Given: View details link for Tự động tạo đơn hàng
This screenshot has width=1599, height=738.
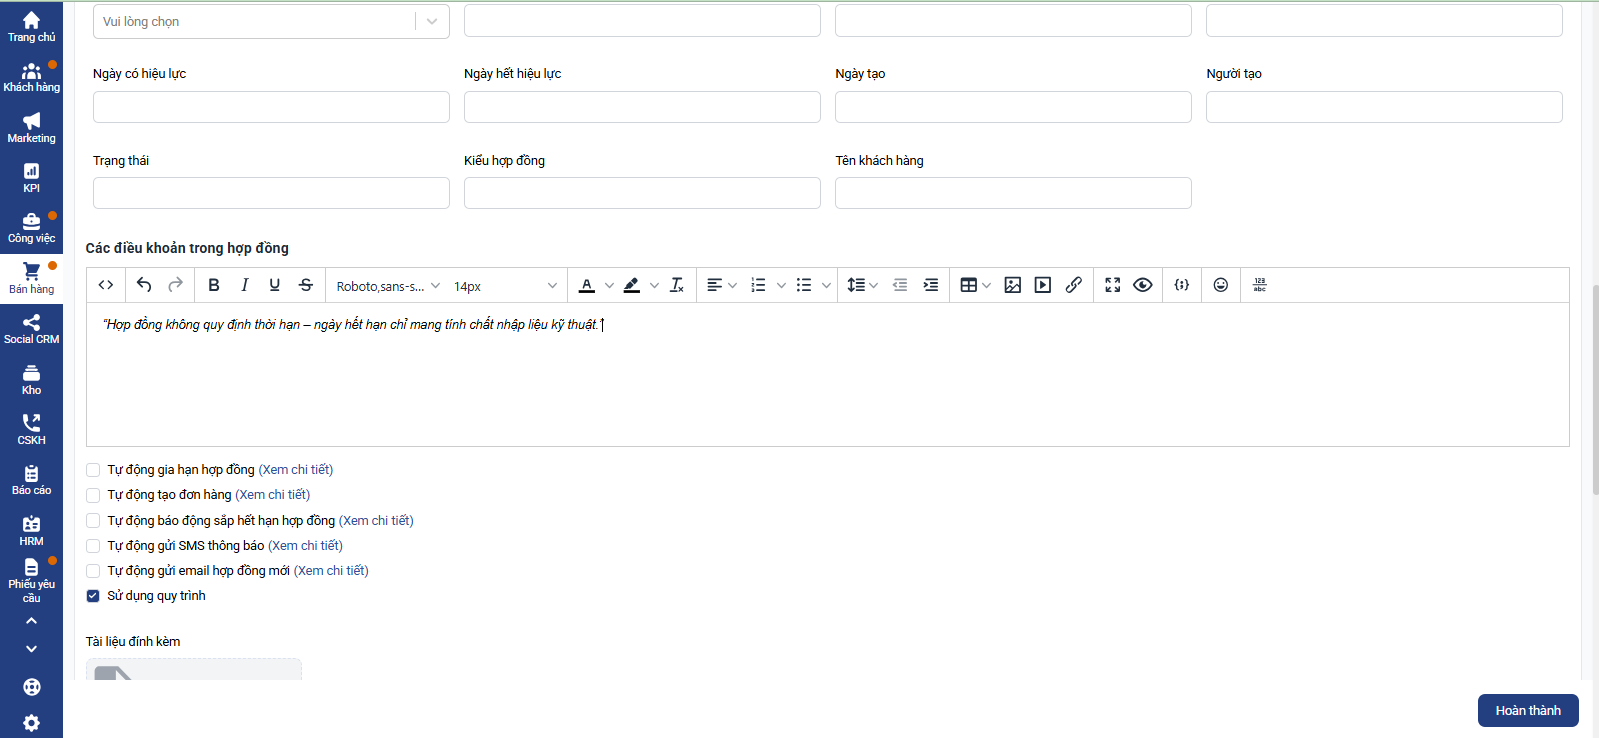Looking at the screenshot, I should [x=272, y=495].
